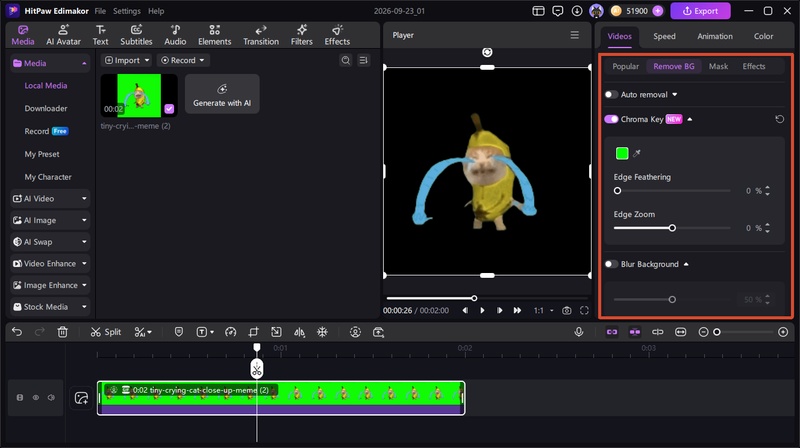Image resolution: width=800 pixels, height=448 pixels.
Task: Open the Downloader section
Action: coord(46,108)
